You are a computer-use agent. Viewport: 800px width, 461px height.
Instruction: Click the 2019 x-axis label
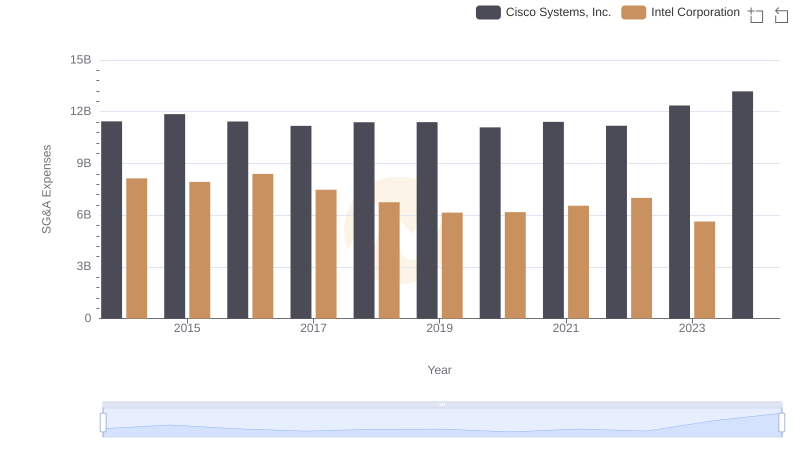coord(439,328)
